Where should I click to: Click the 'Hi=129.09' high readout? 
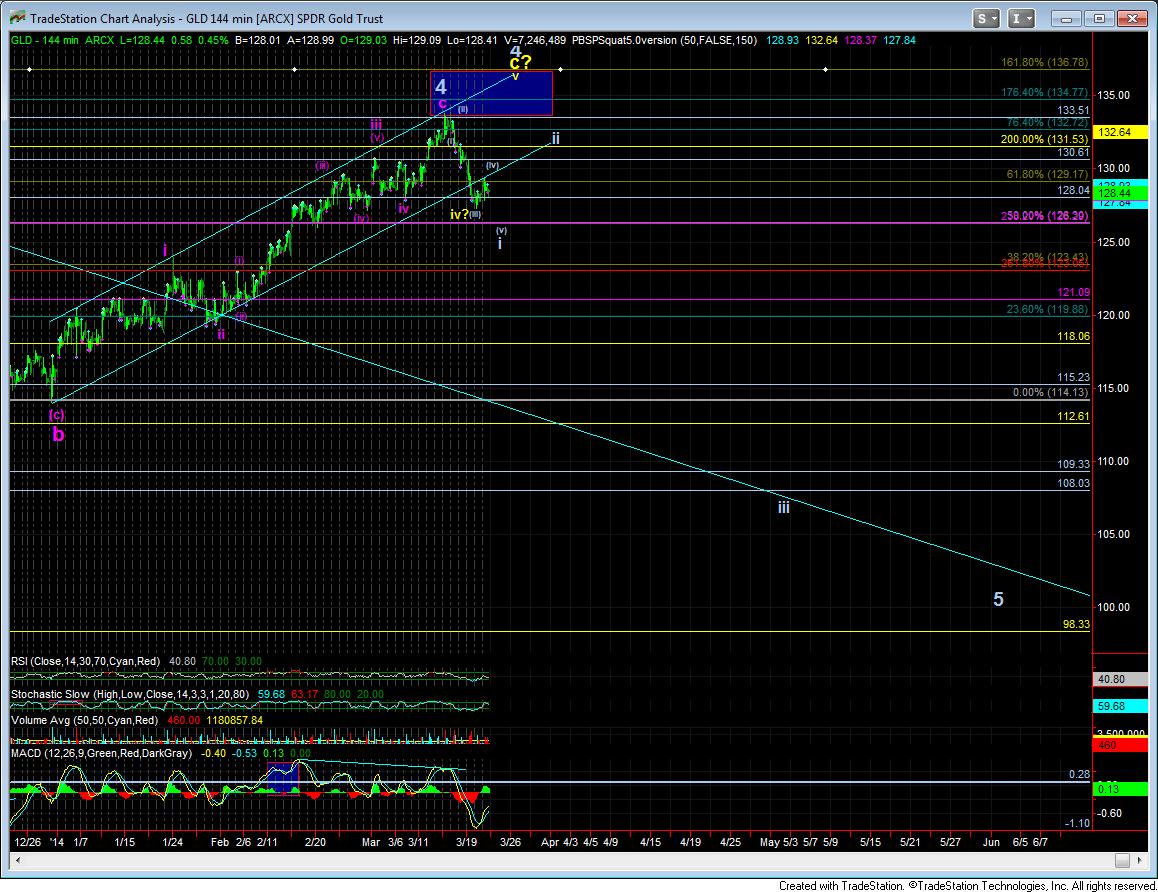click(417, 41)
